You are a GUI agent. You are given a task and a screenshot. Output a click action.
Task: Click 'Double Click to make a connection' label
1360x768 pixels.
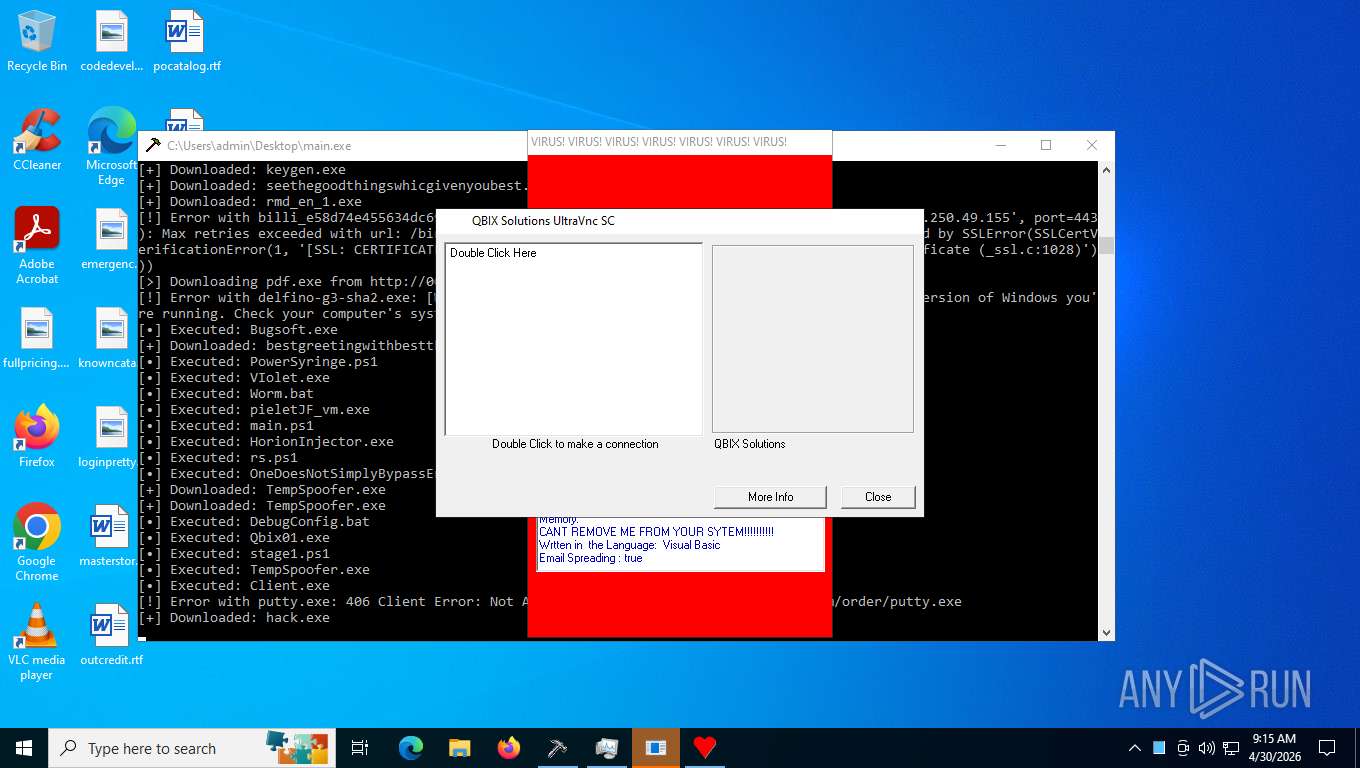[x=575, y=444]
